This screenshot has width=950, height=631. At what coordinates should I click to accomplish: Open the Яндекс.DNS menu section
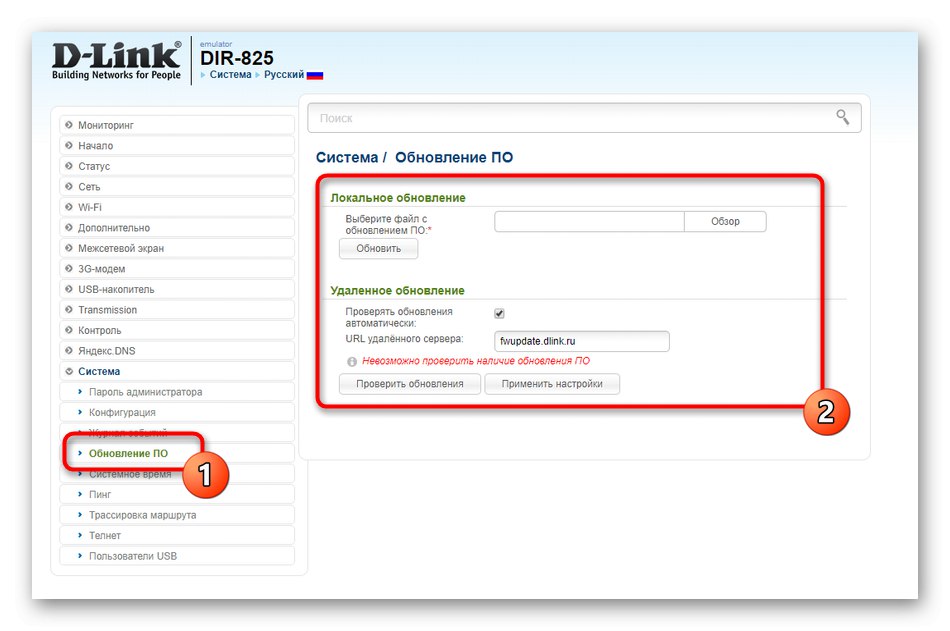pyautogui.click(x=177, y=351)
